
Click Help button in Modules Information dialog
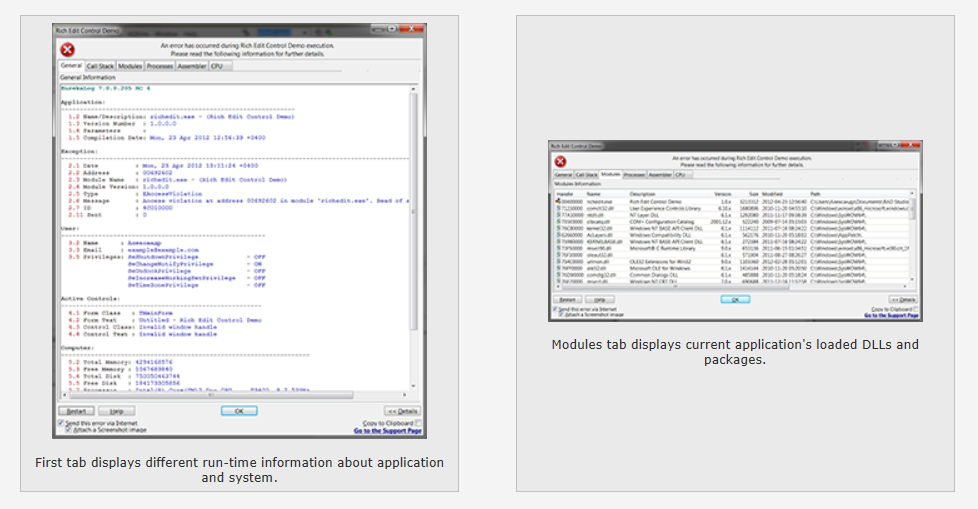pyautogui.click(x=599, y=299)
